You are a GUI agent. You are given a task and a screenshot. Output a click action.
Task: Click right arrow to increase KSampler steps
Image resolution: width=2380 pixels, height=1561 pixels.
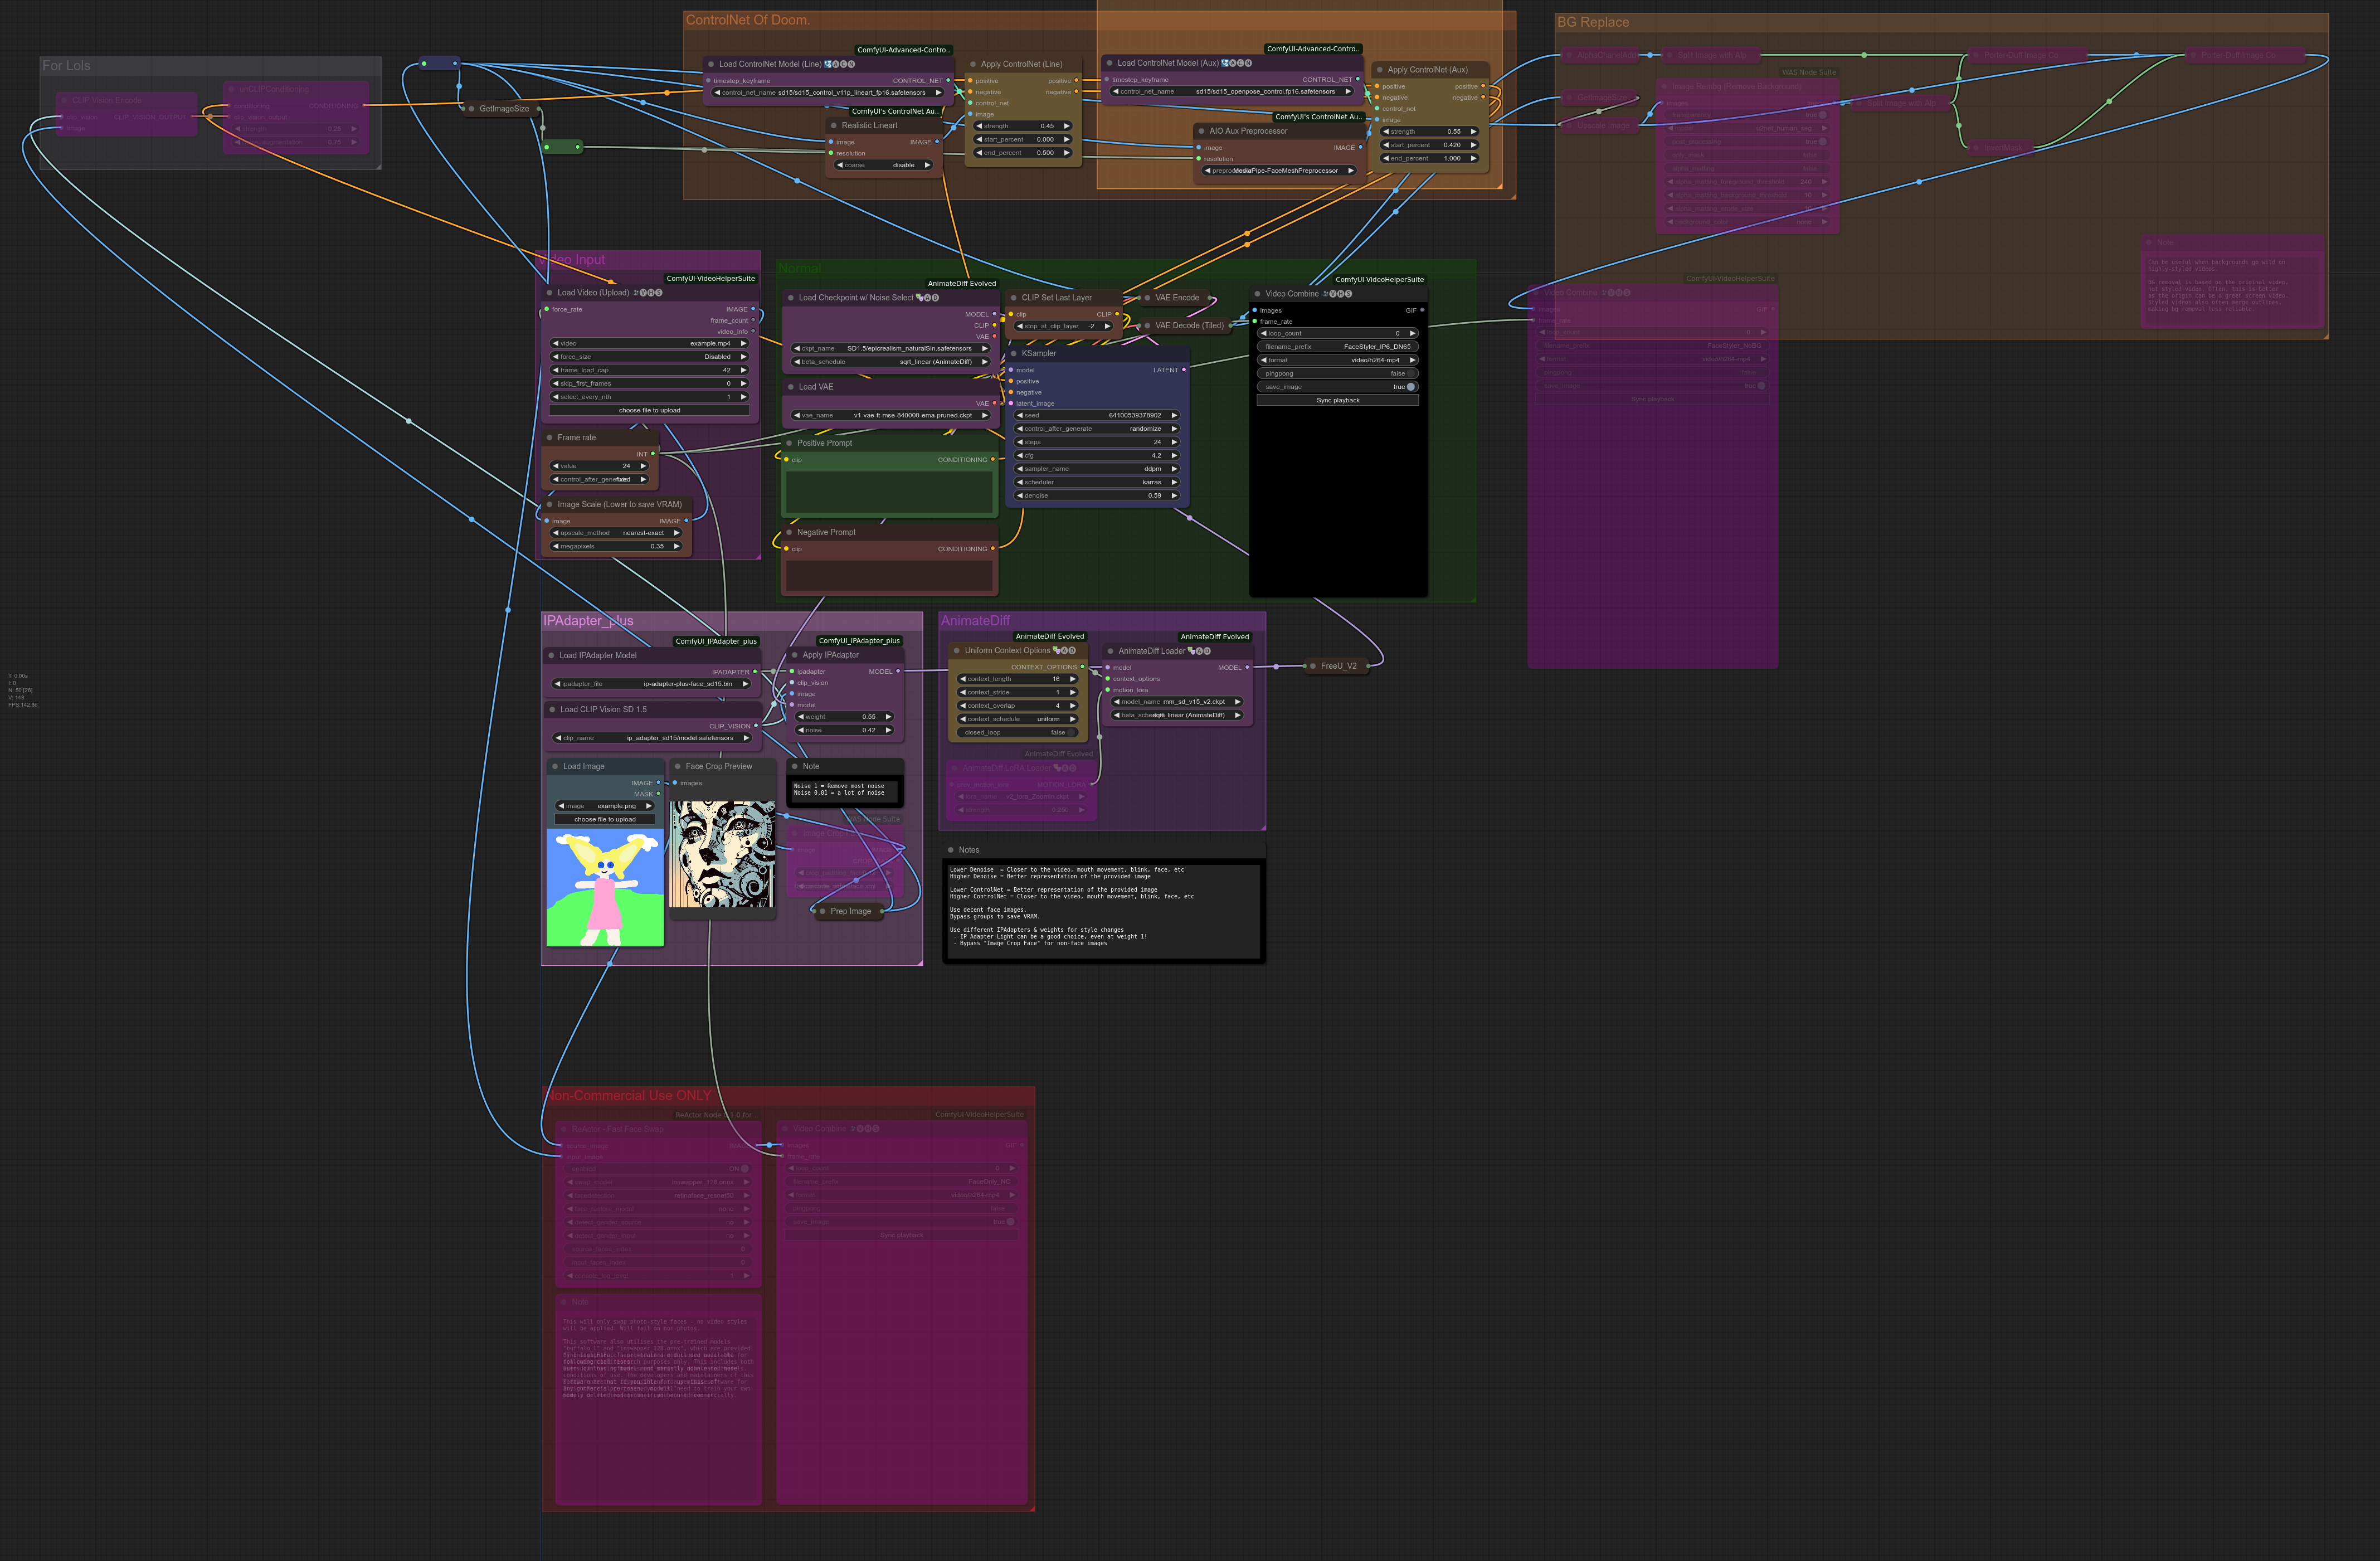(1174, 442)
